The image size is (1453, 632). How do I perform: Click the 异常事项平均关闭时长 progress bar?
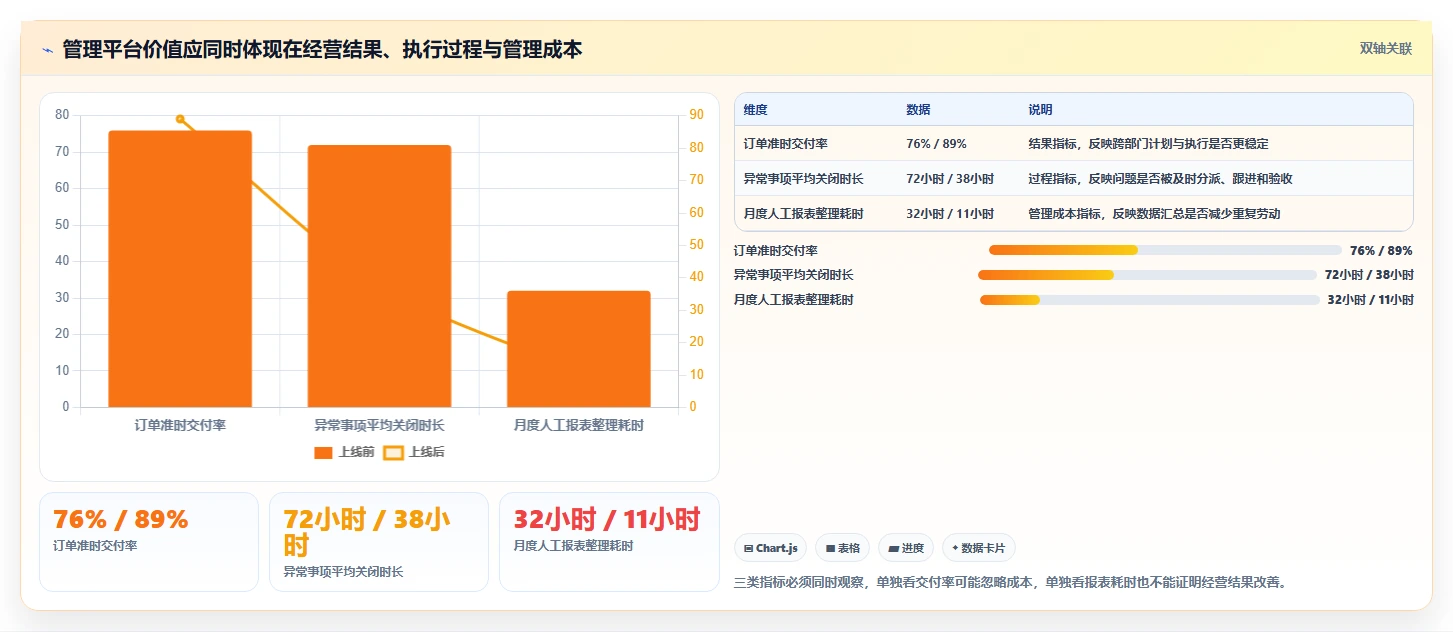point(1147,275)
